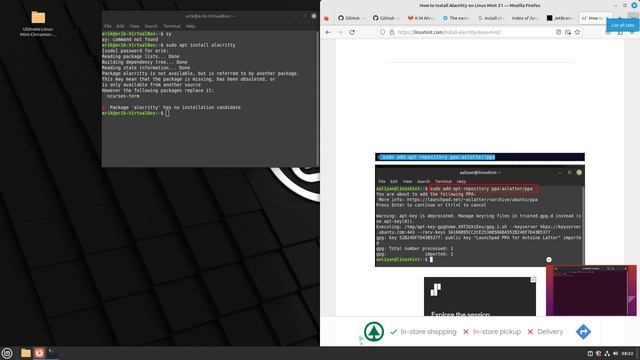
Task: Click the article's terminal screenshot image
Action: (x=480, y=216)
